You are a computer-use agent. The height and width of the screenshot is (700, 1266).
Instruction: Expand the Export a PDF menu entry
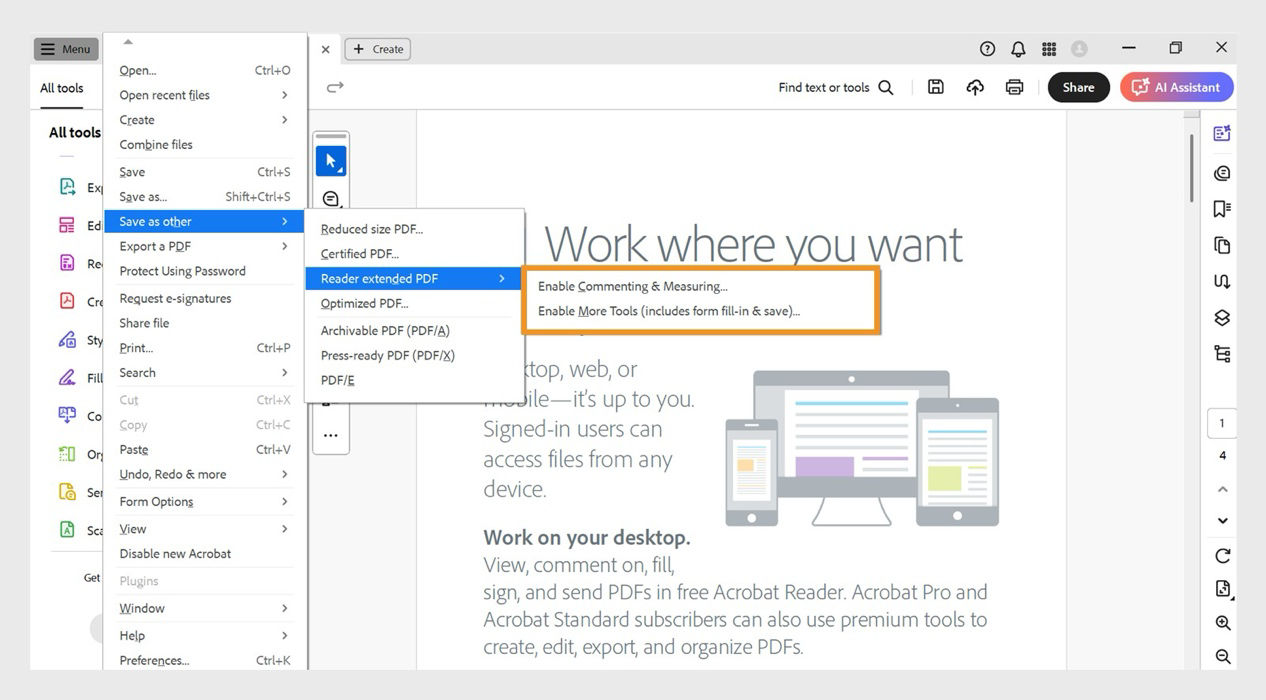coord(154,246)
